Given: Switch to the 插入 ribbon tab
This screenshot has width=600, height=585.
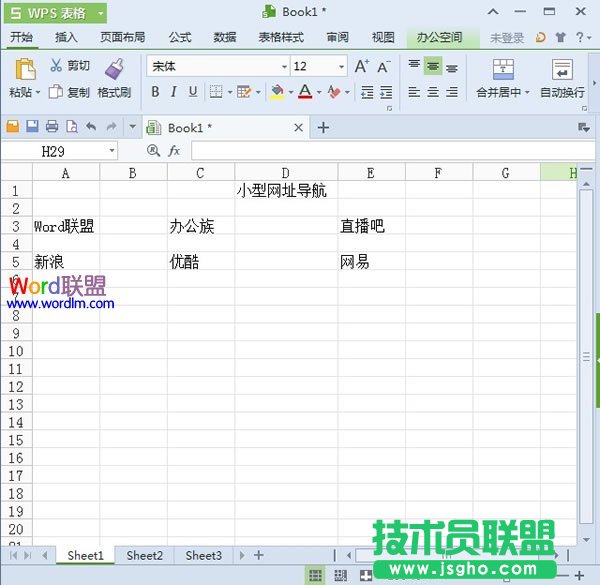Looking at the screenshot, I should 66,37.
